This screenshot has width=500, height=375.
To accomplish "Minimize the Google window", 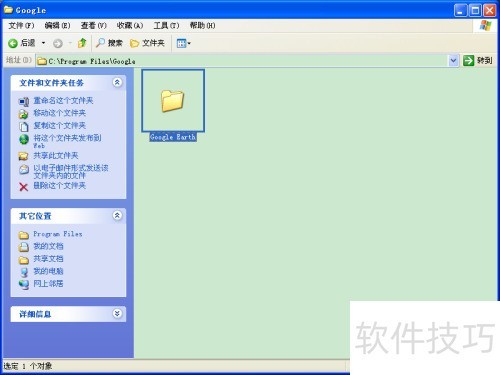I will point(460,10).
